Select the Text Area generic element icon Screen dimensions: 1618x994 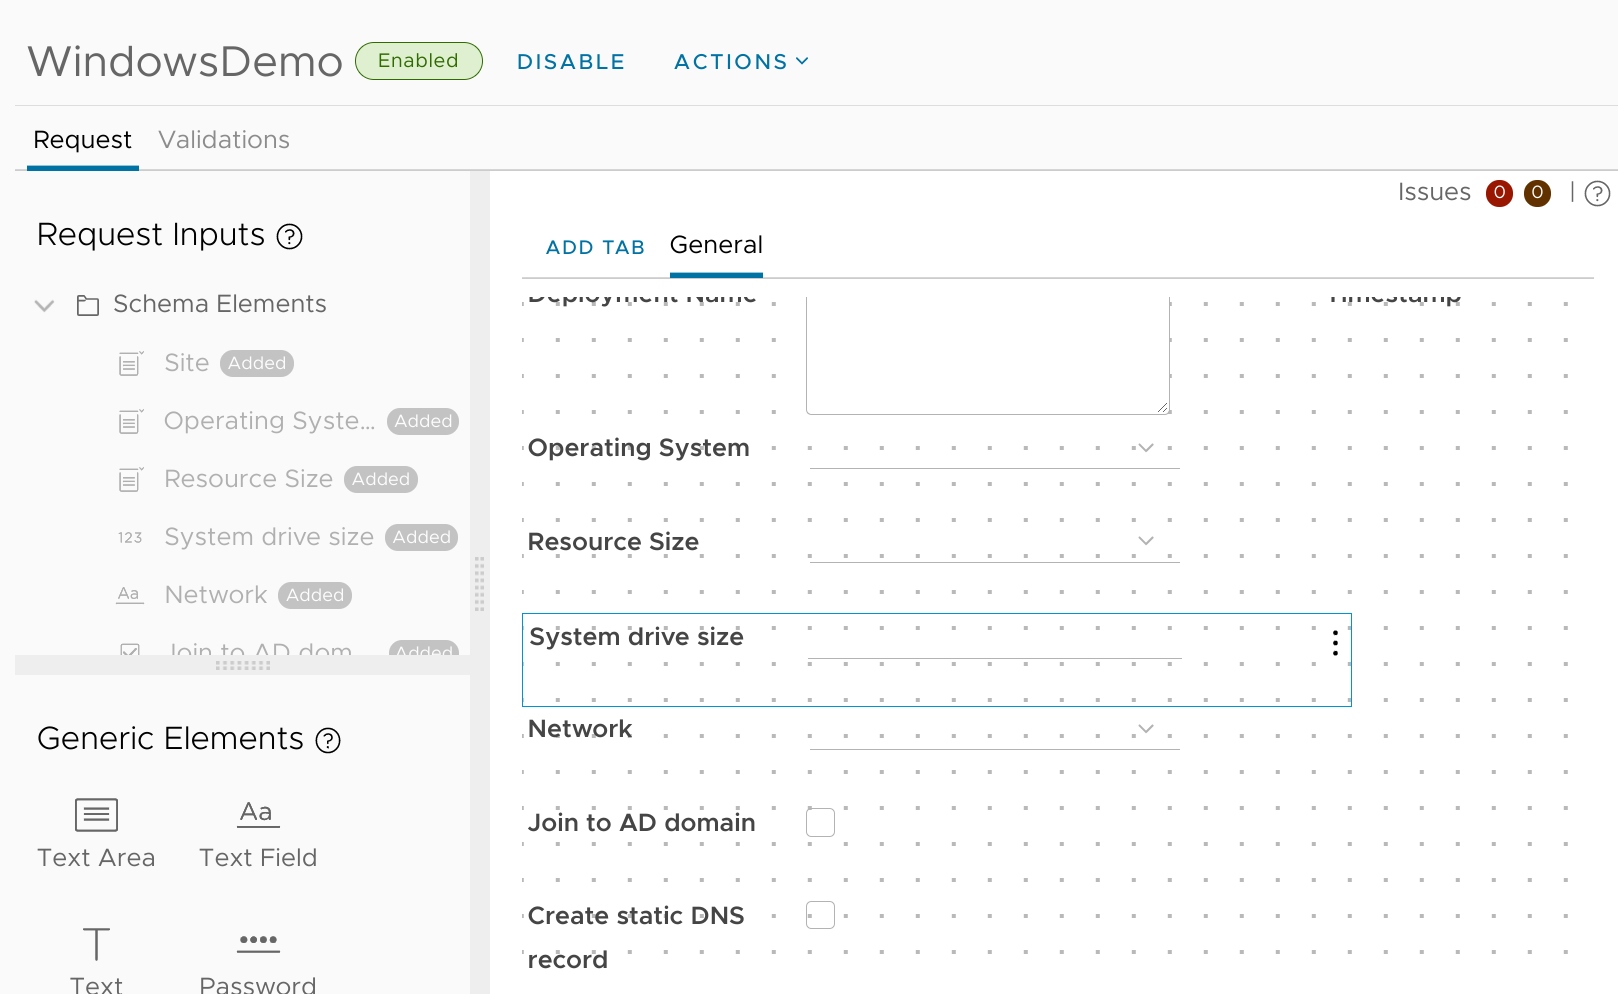click(96, 815)
